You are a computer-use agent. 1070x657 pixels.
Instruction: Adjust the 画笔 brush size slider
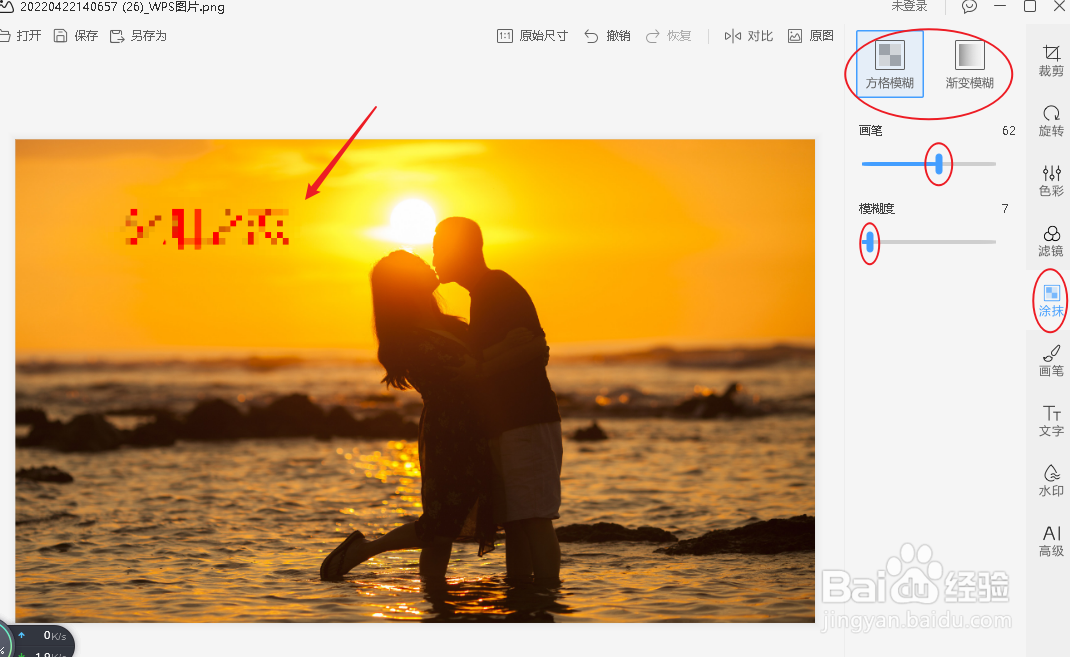(939, 164)
